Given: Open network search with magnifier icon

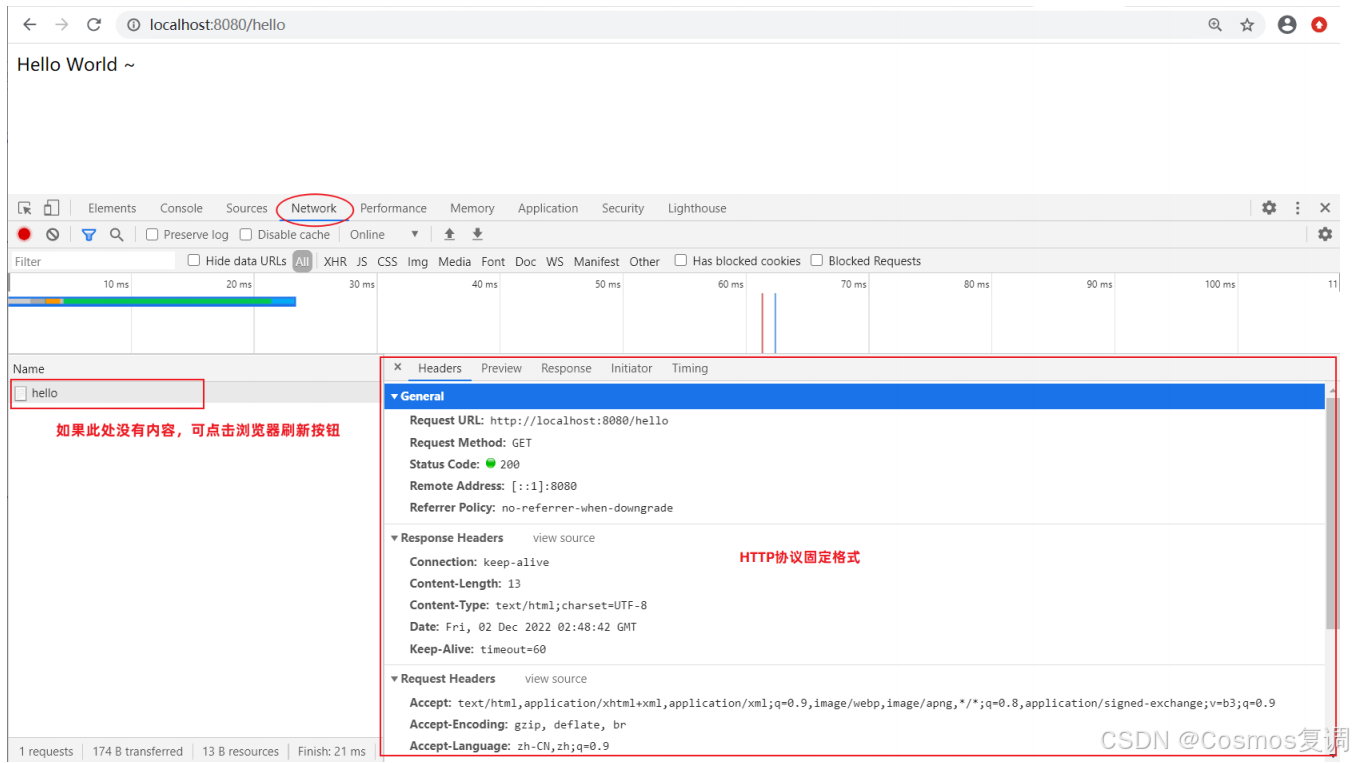Looking at the screenshot, I should pyautogui.click(x=116, y=234).
